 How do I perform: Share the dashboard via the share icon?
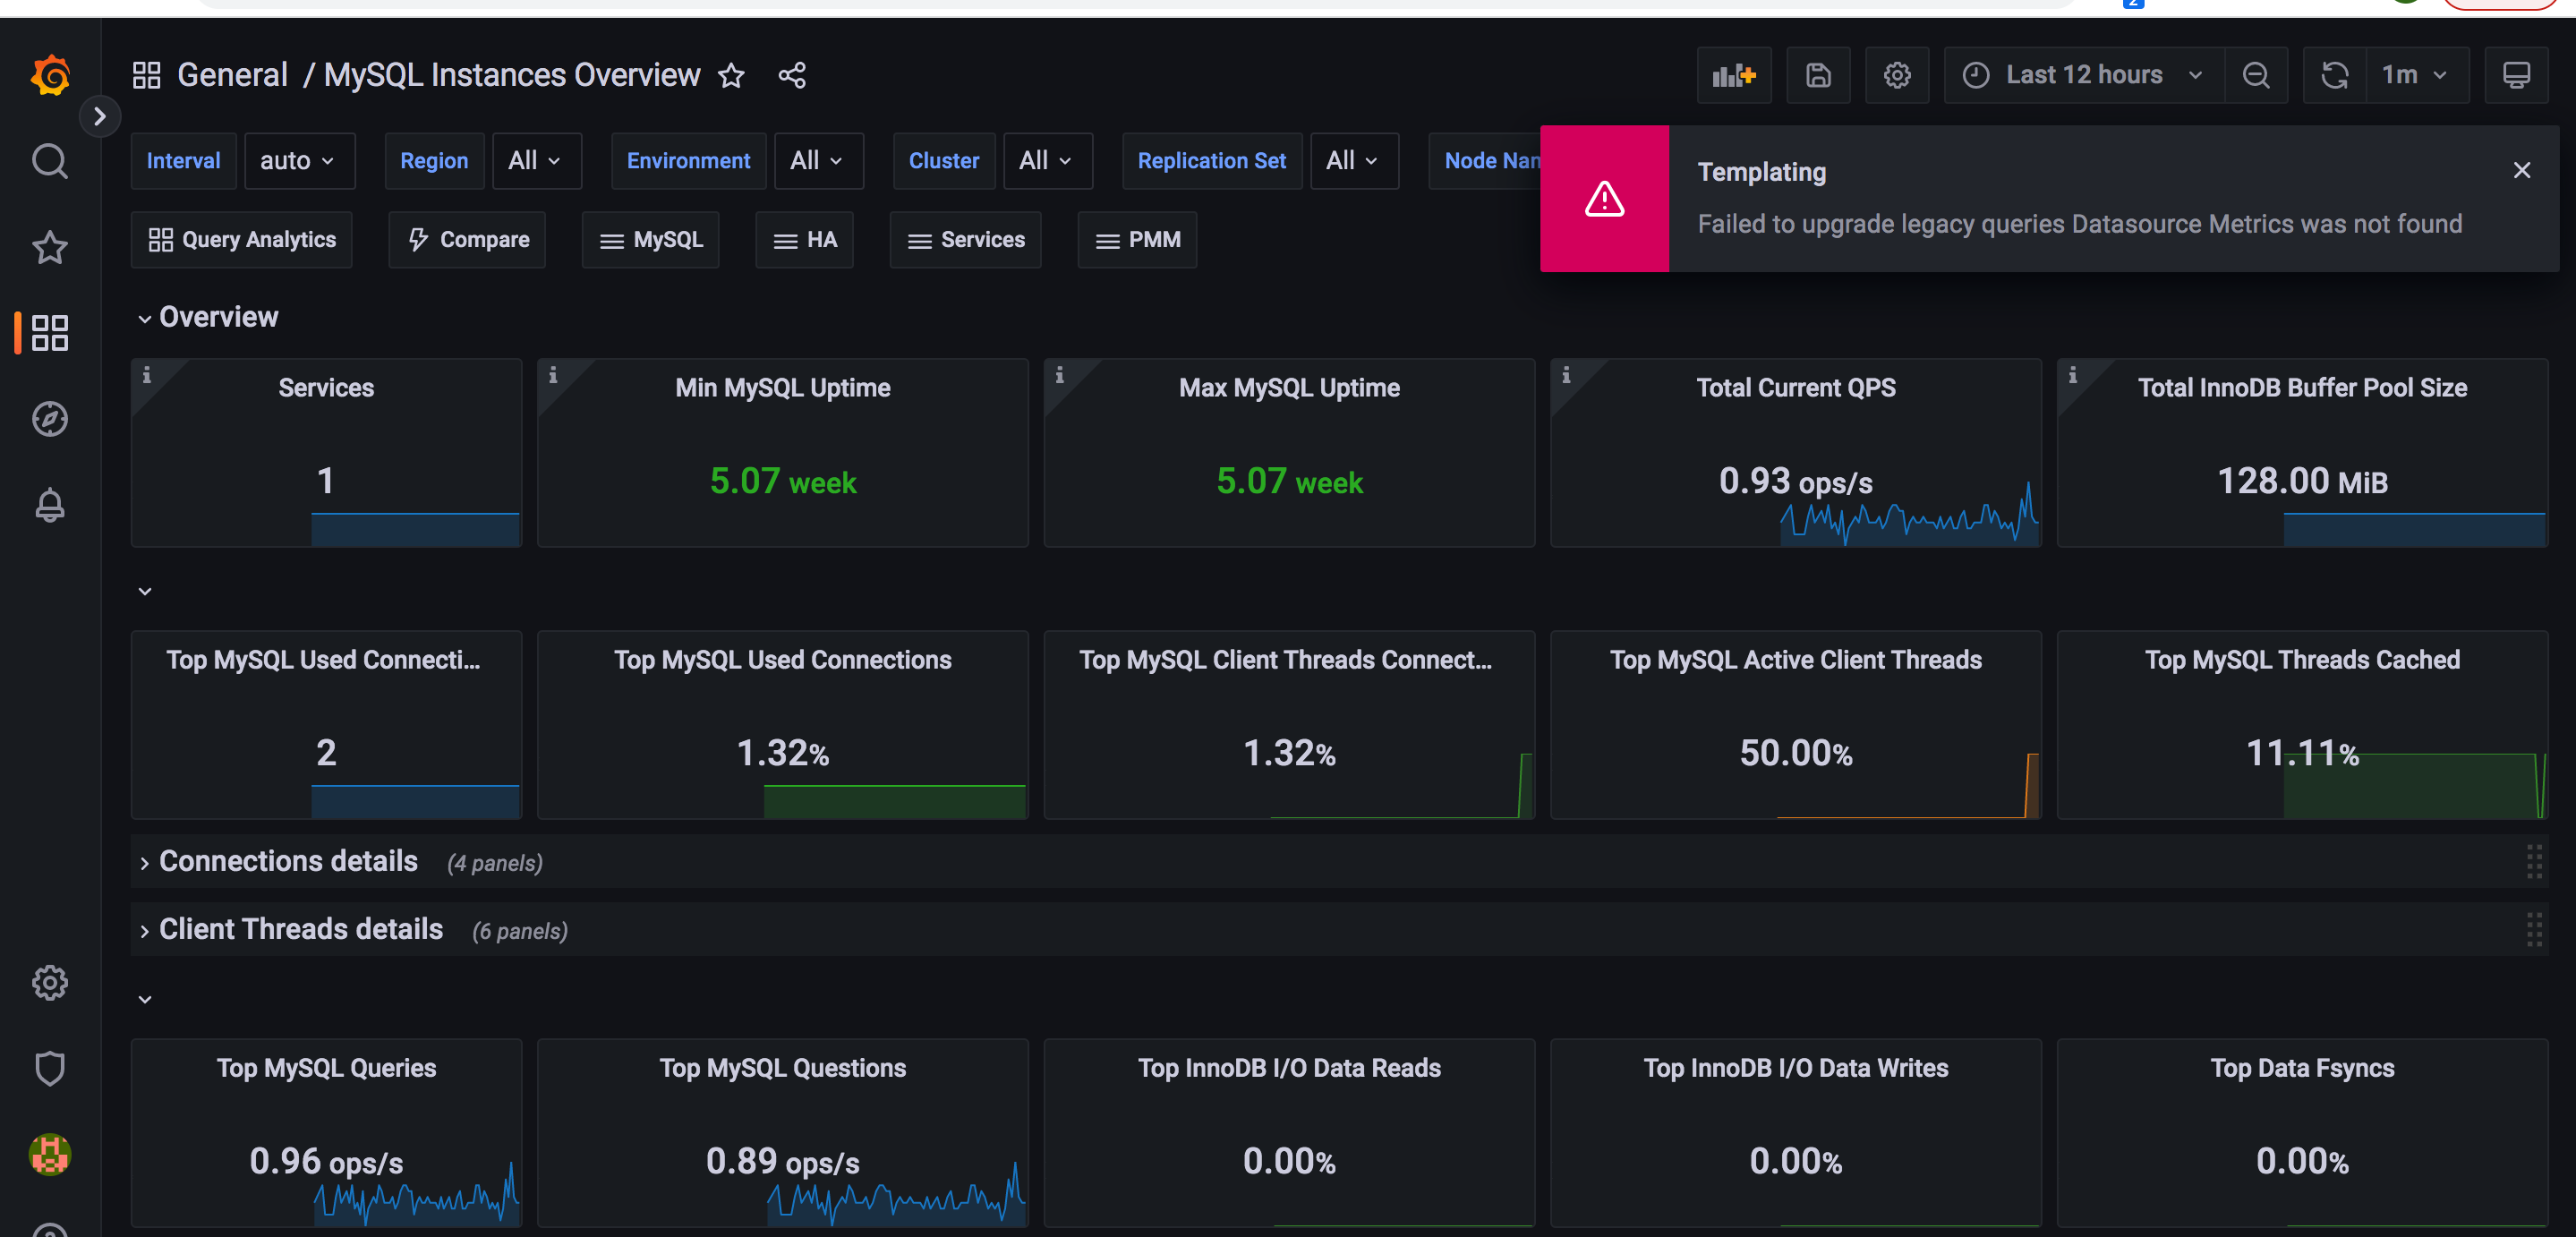792,75
